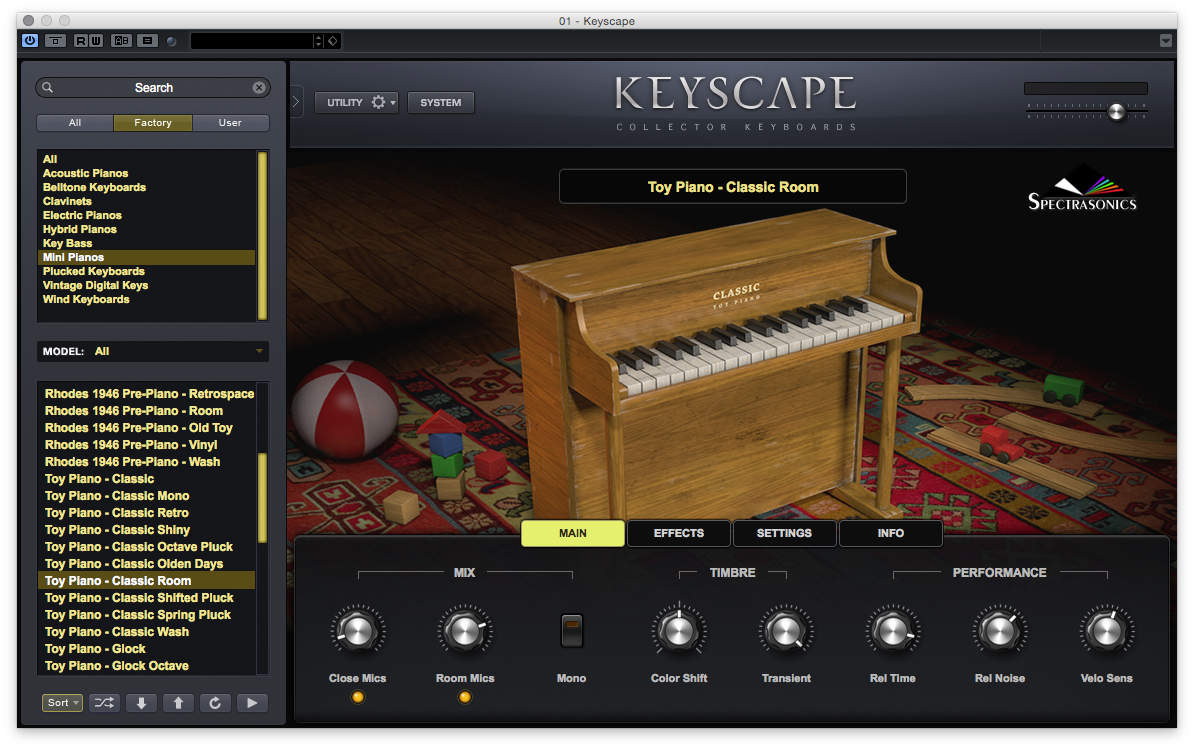The width and height of the screenshot is (1194, 749).
Task: Select the All patches filter tab
Action: 75,123
